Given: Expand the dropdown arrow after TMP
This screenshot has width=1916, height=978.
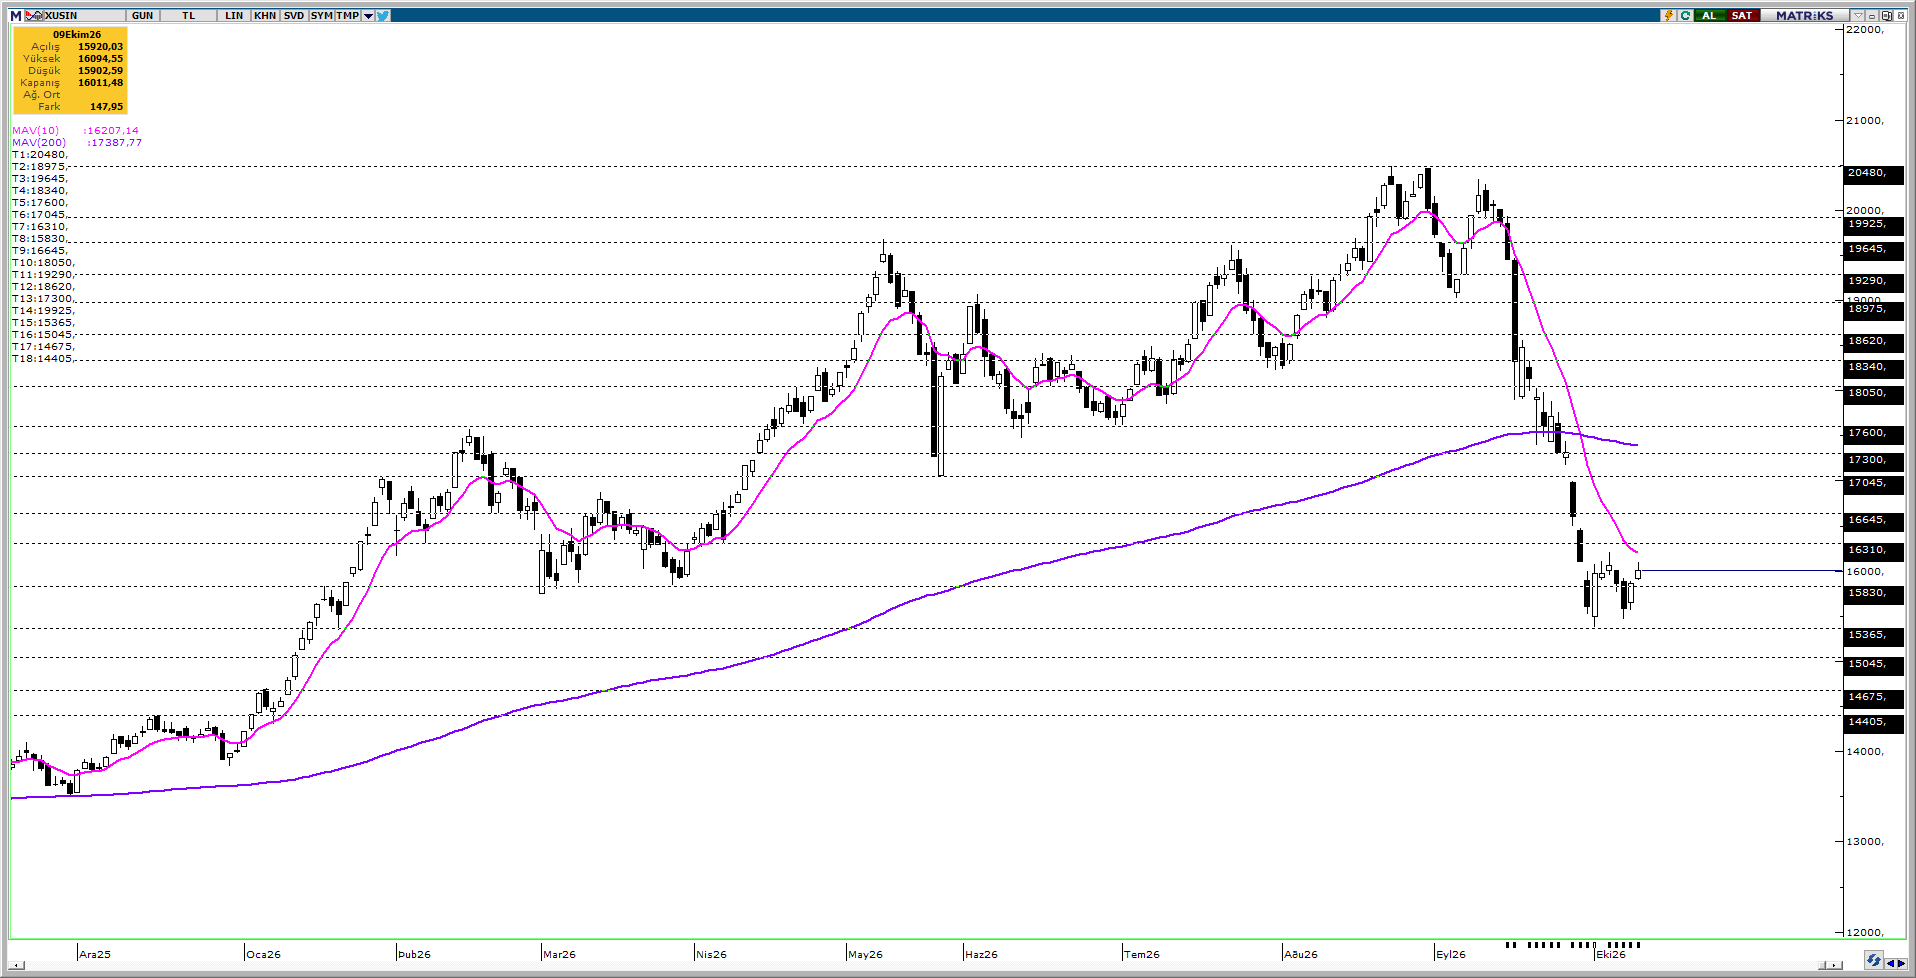Looking at the screenshot, I should 368,16.
